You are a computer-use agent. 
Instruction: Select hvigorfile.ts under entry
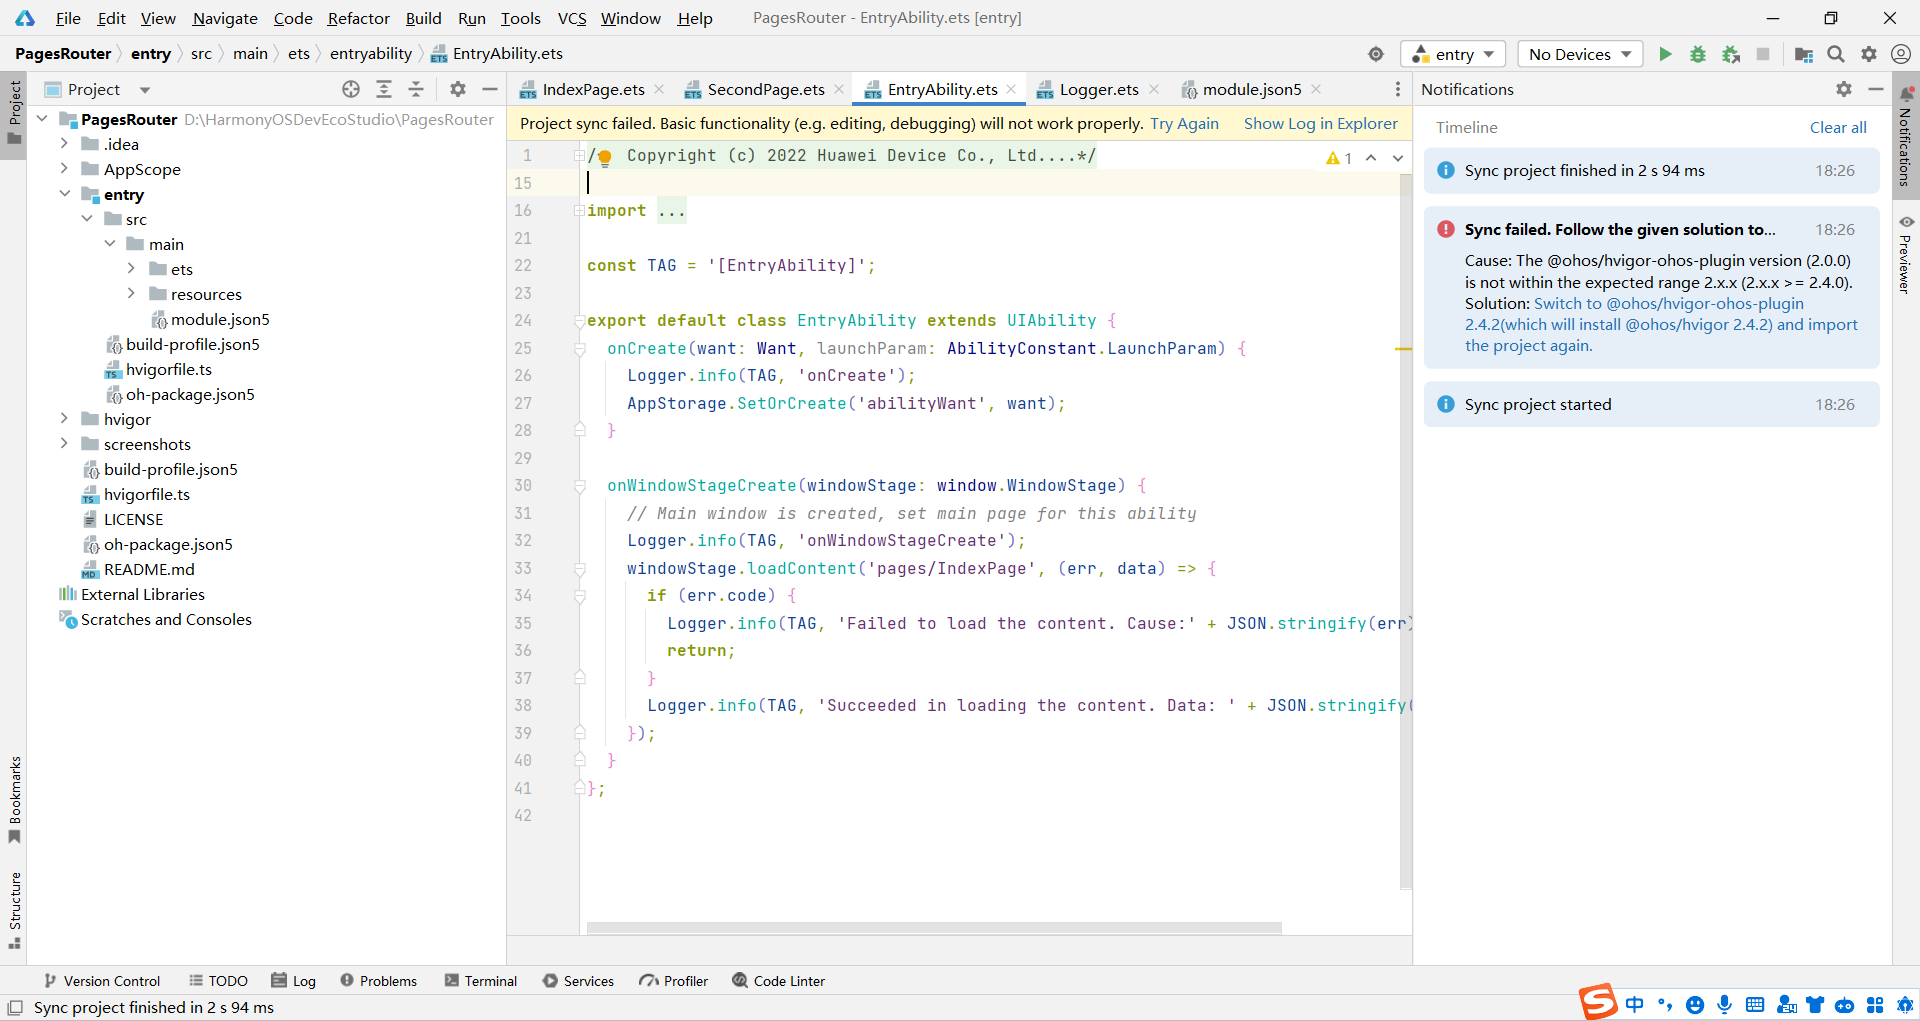(168, 369)
